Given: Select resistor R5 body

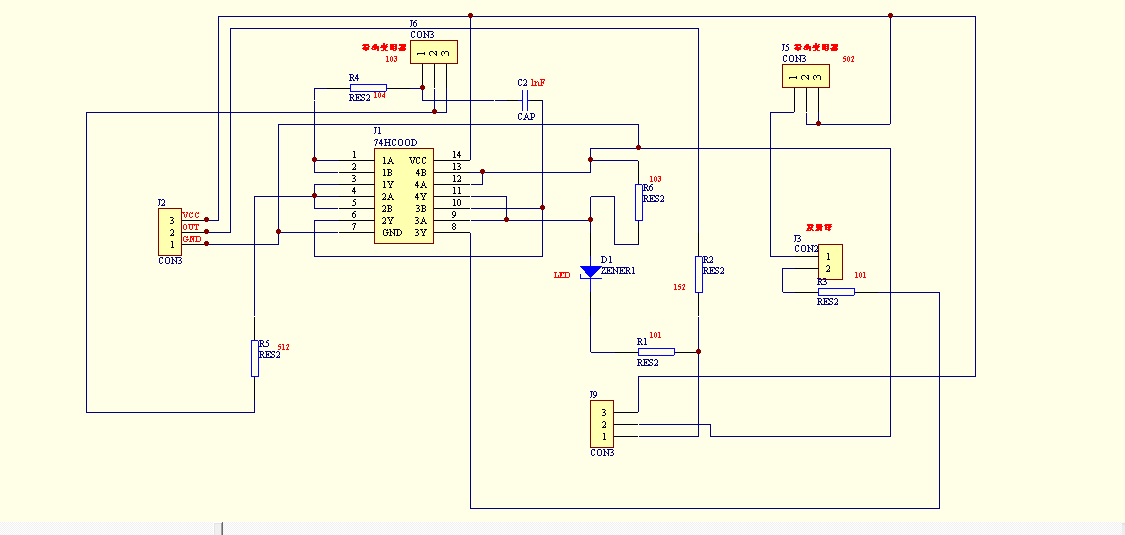Looking at the screenshot, I should pos(255,358).
